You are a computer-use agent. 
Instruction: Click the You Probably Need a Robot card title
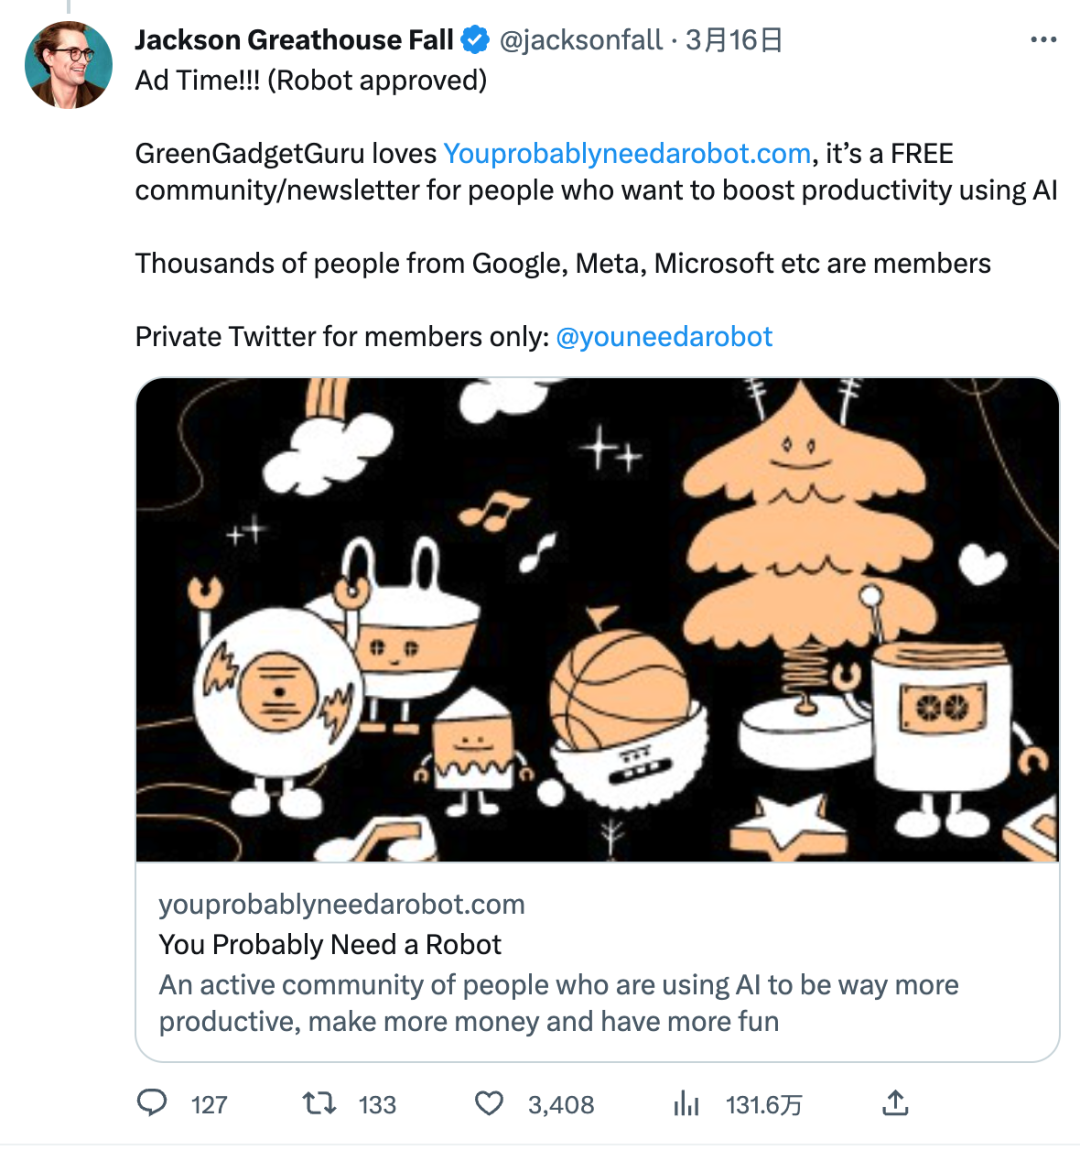click(330, 945)
